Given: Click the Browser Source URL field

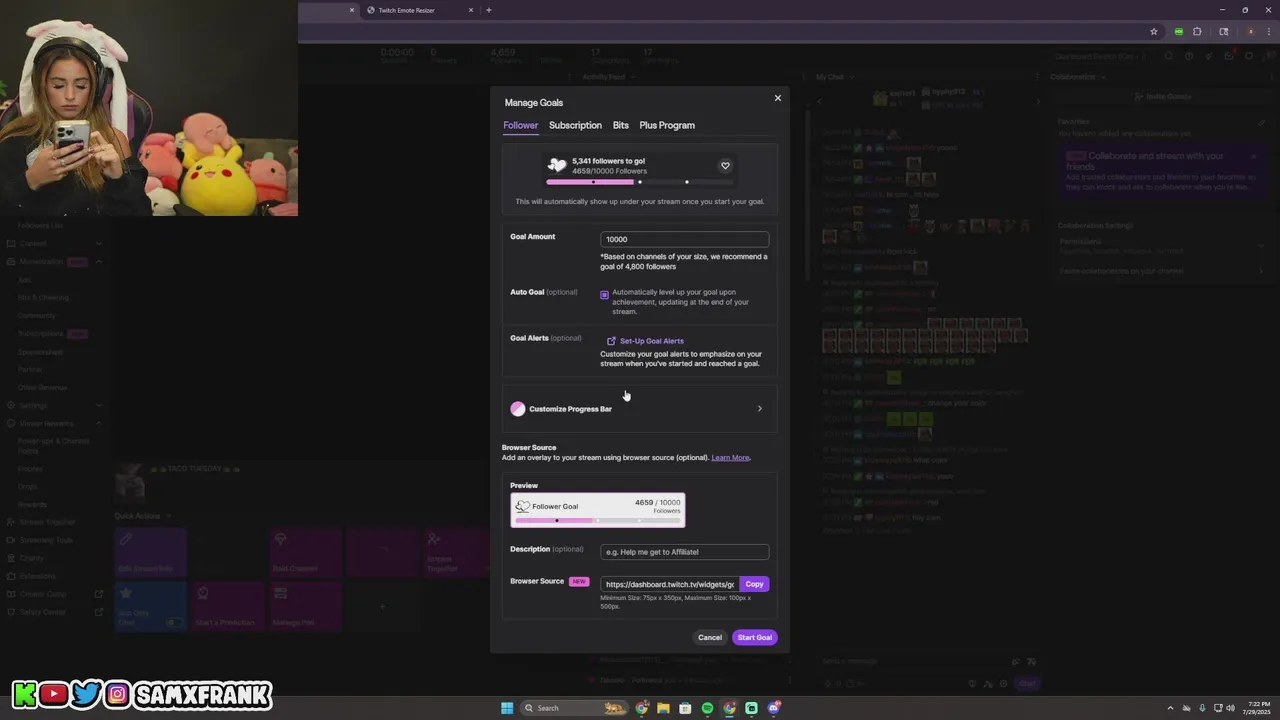Looking at the screenshot, I should (669, 584).
